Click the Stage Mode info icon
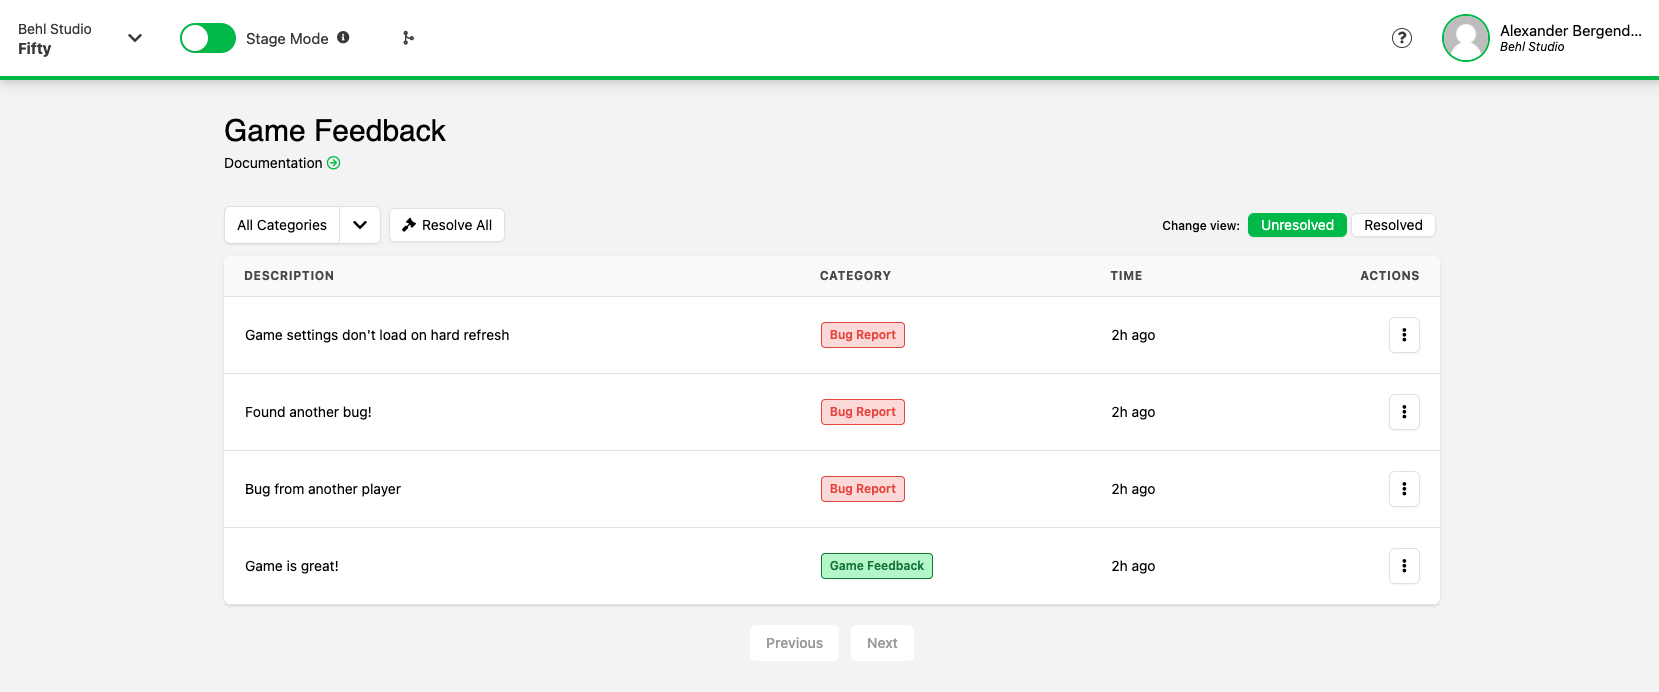The height and width of the screenshot is (692, 1659). pos(343,37)
